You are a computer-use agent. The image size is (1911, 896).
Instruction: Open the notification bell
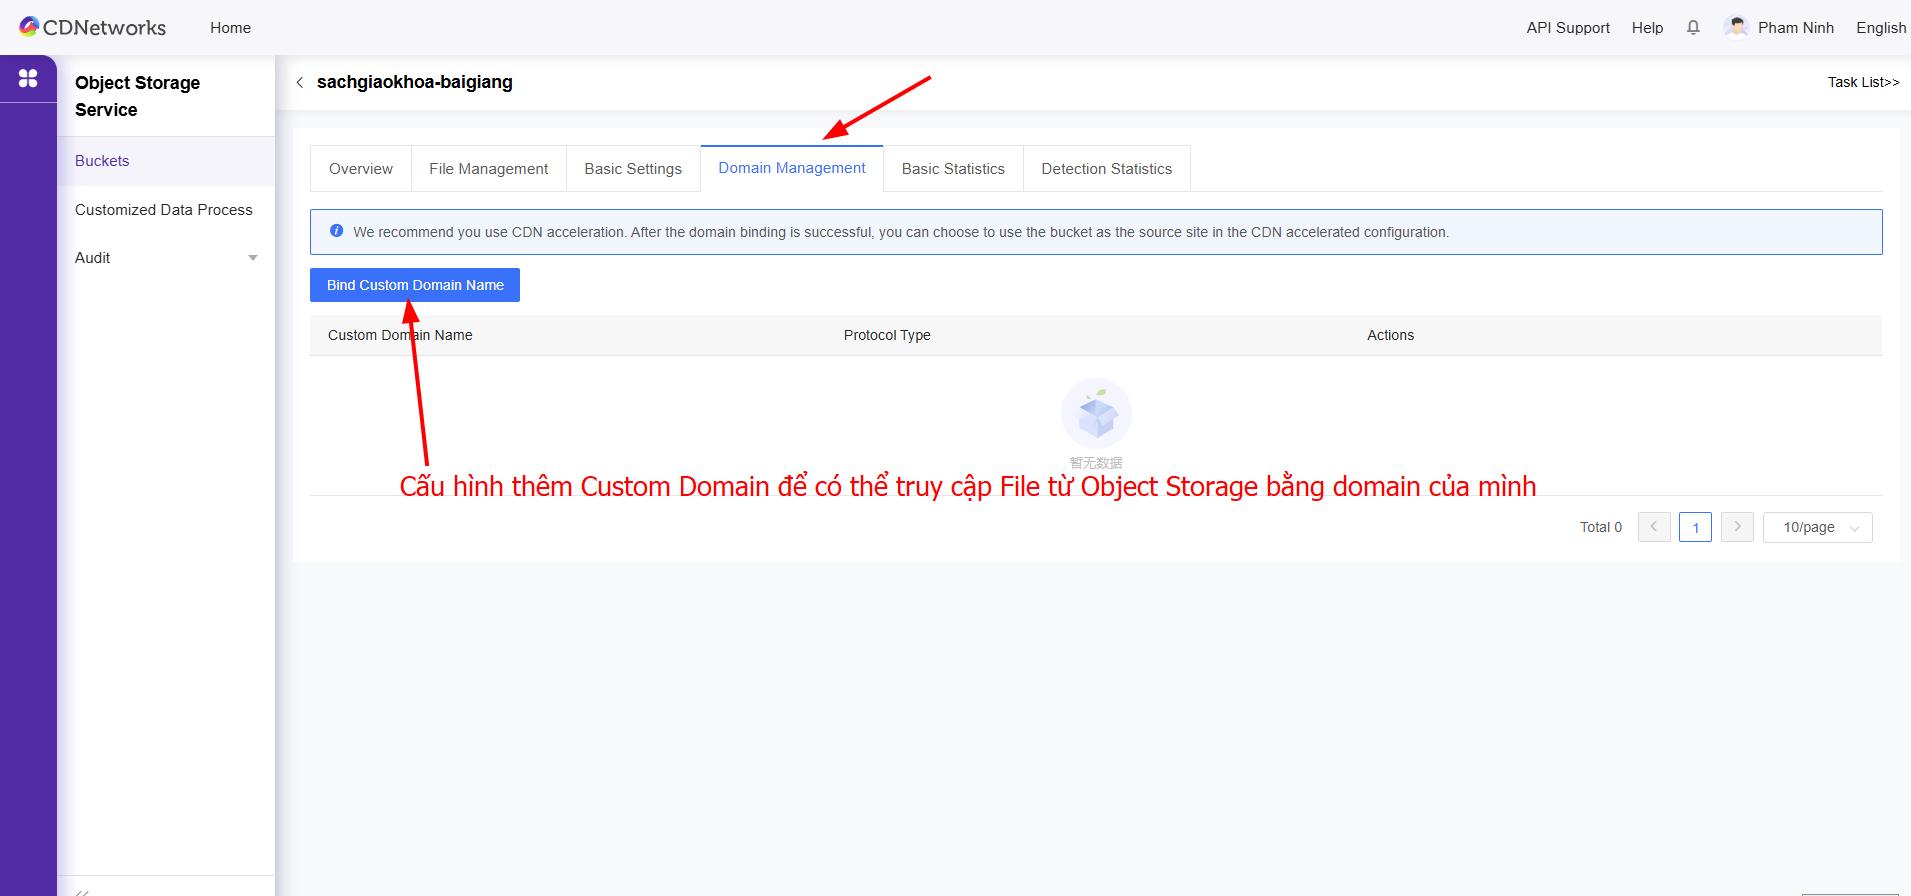(x=1693, y=28)
